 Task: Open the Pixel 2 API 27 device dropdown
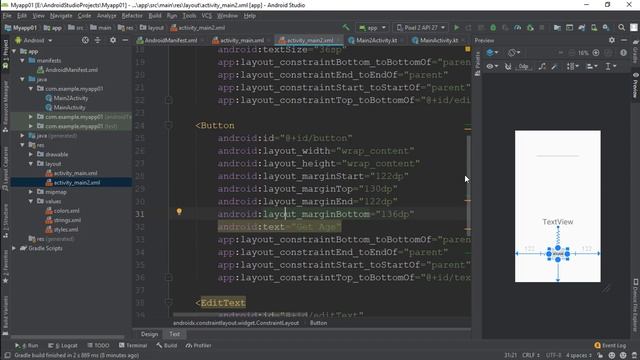[420, 28]
